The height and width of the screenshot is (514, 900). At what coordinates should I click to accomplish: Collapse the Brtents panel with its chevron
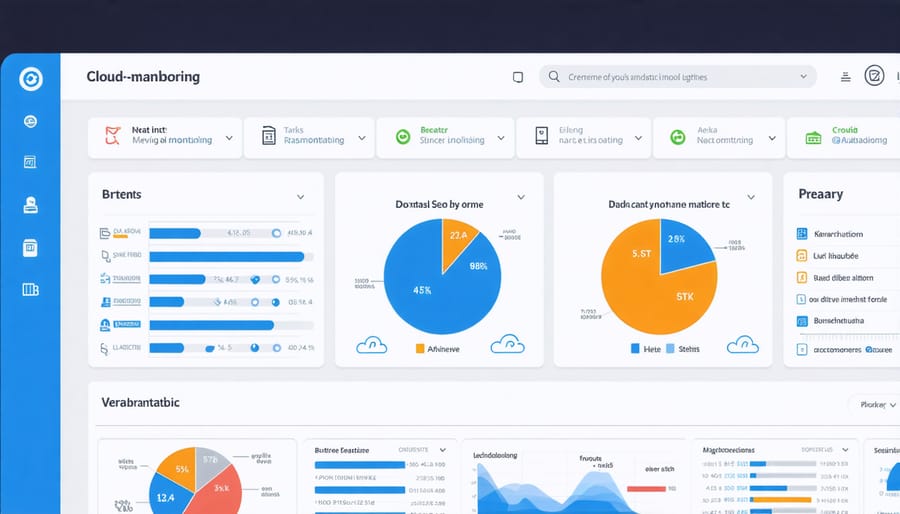click(x=300, y=197)
